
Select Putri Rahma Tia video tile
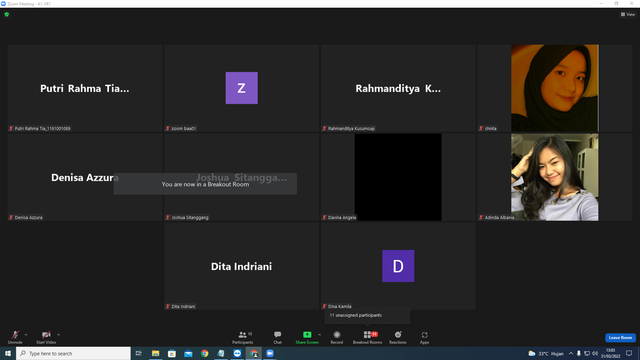[x=85, y=88]
